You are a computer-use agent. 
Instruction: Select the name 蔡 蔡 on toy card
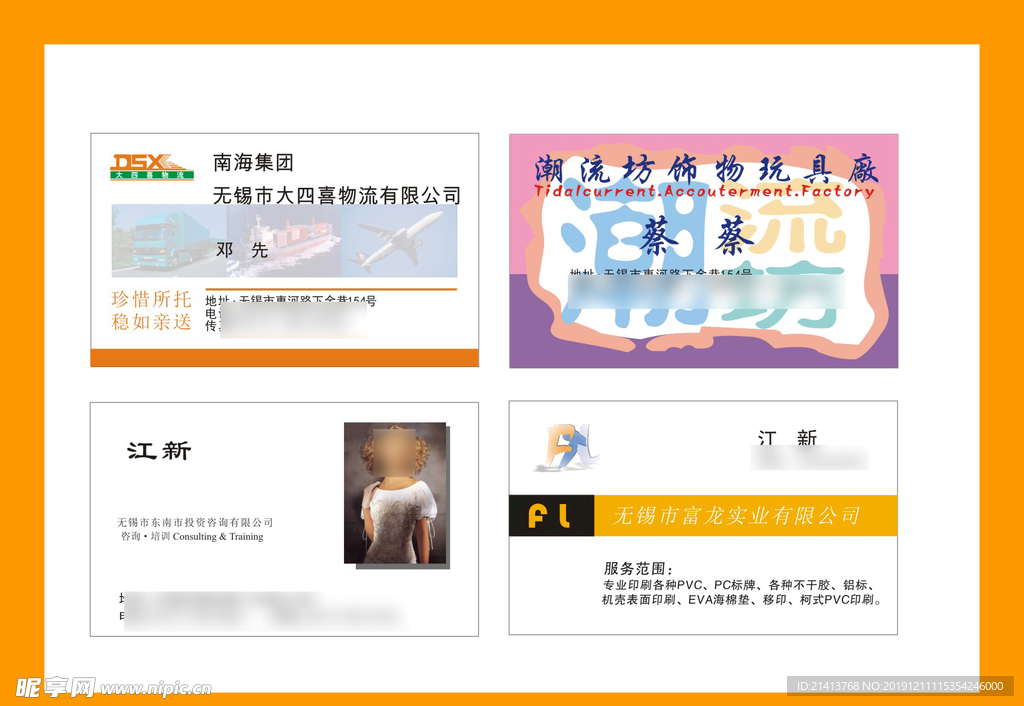click(x=697, y=236)
